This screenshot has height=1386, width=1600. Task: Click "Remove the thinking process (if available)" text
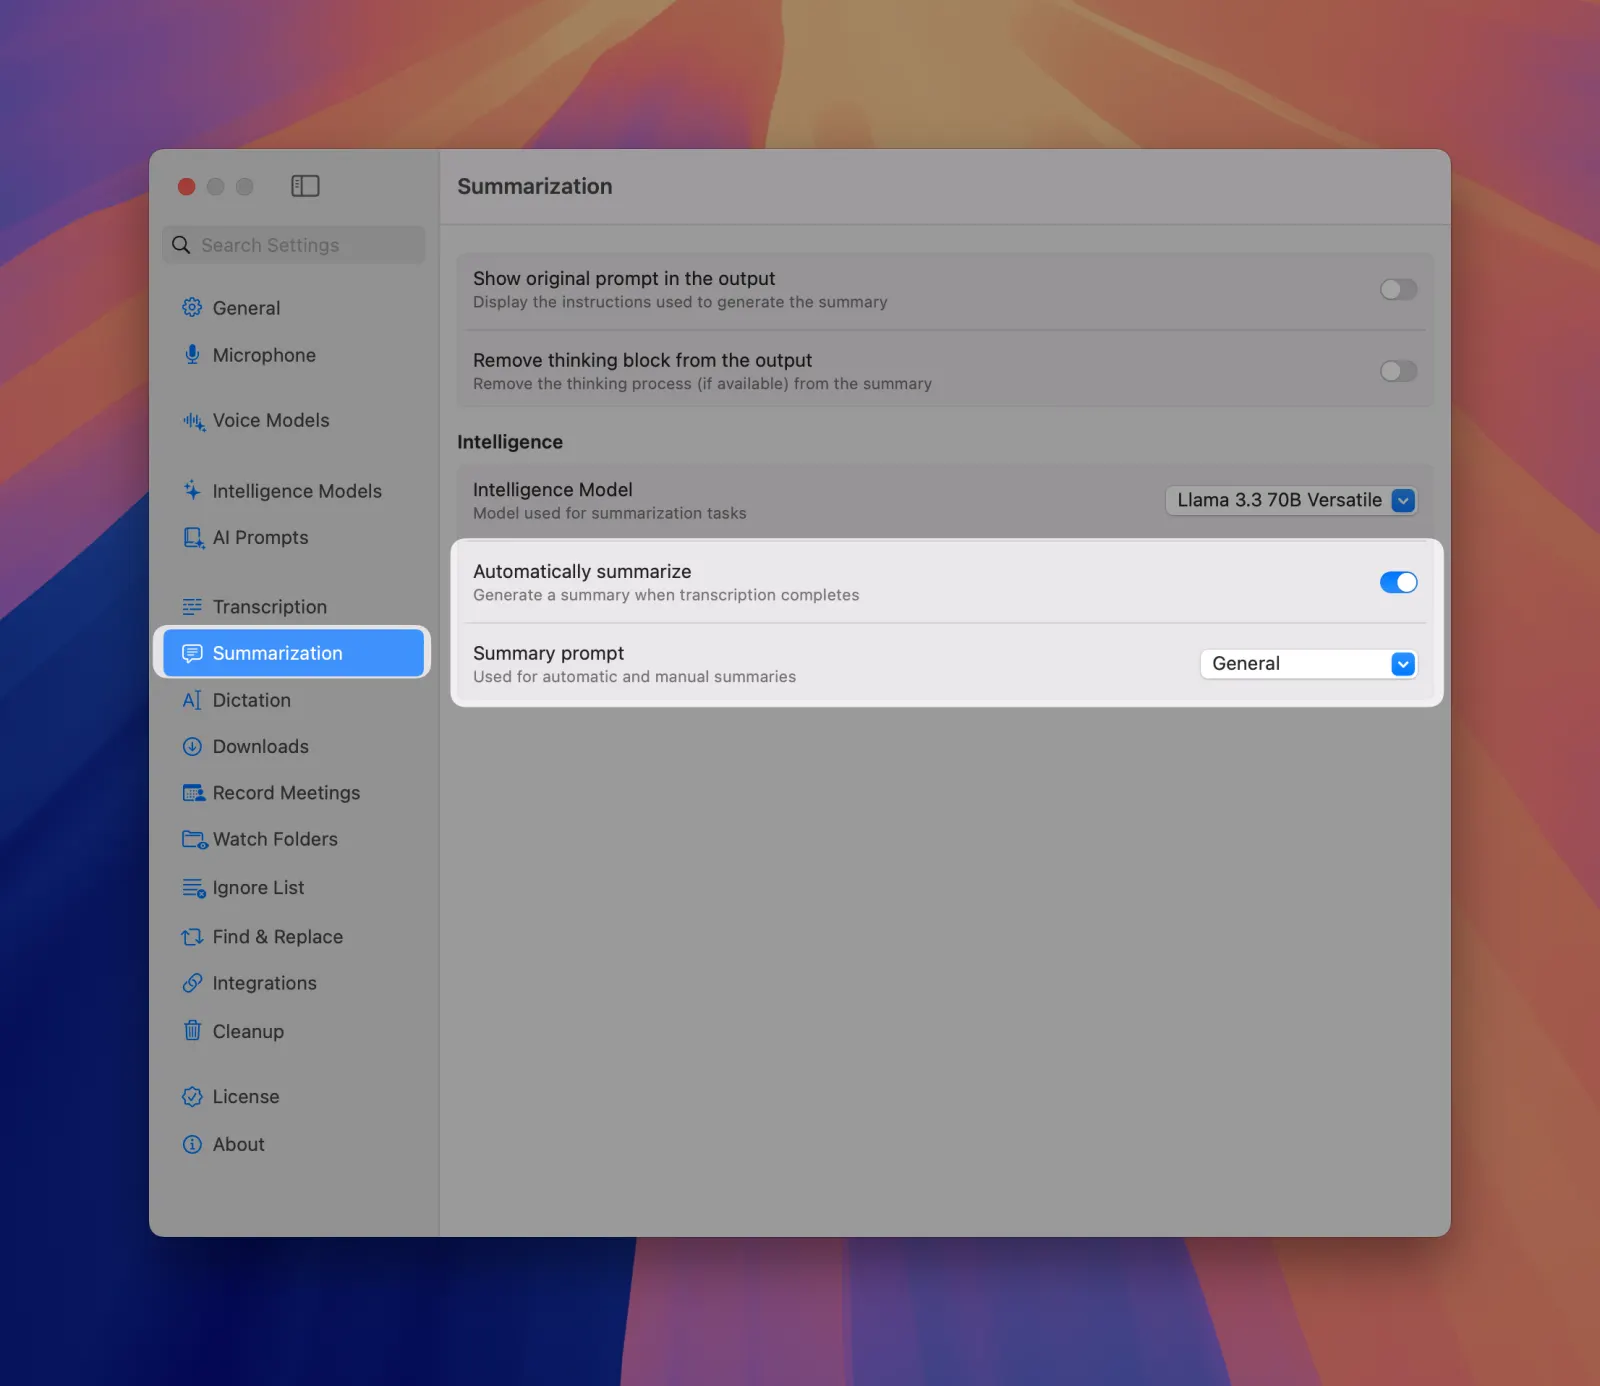point(702,384)
